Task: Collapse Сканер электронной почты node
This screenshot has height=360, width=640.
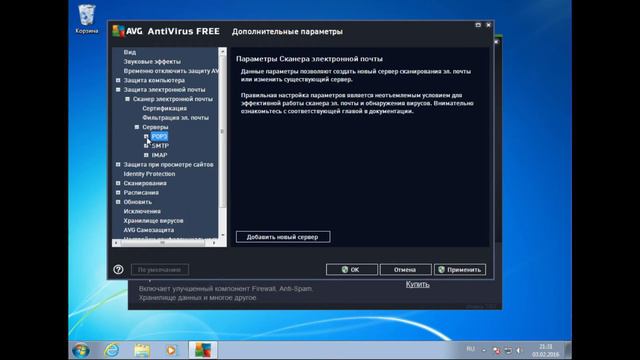Action: 127,99
